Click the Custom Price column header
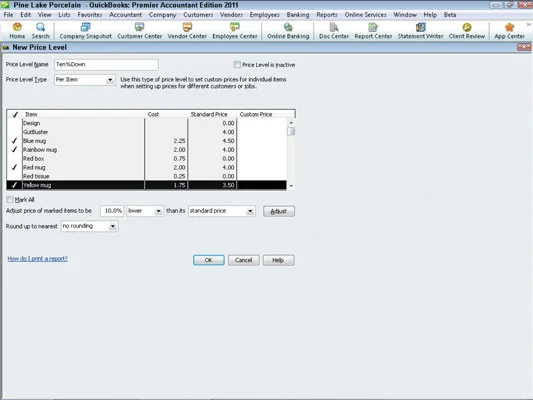The width and height of the screenshot is (533, 400). [x=266, y=115]
